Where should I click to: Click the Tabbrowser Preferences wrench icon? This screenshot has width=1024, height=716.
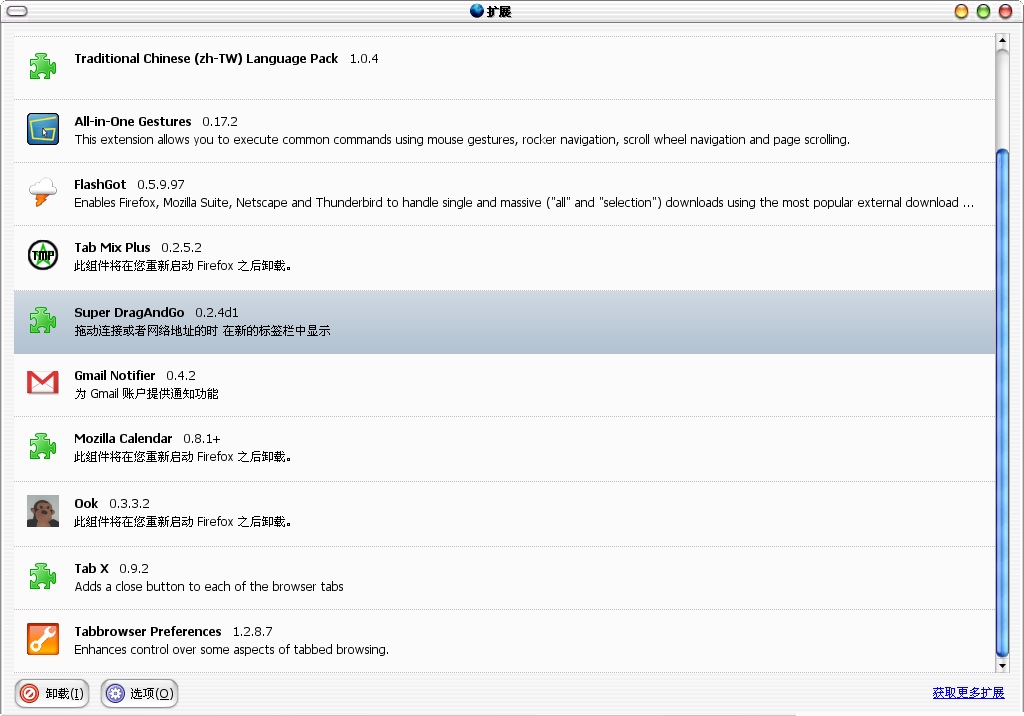(x=42, y=639)
